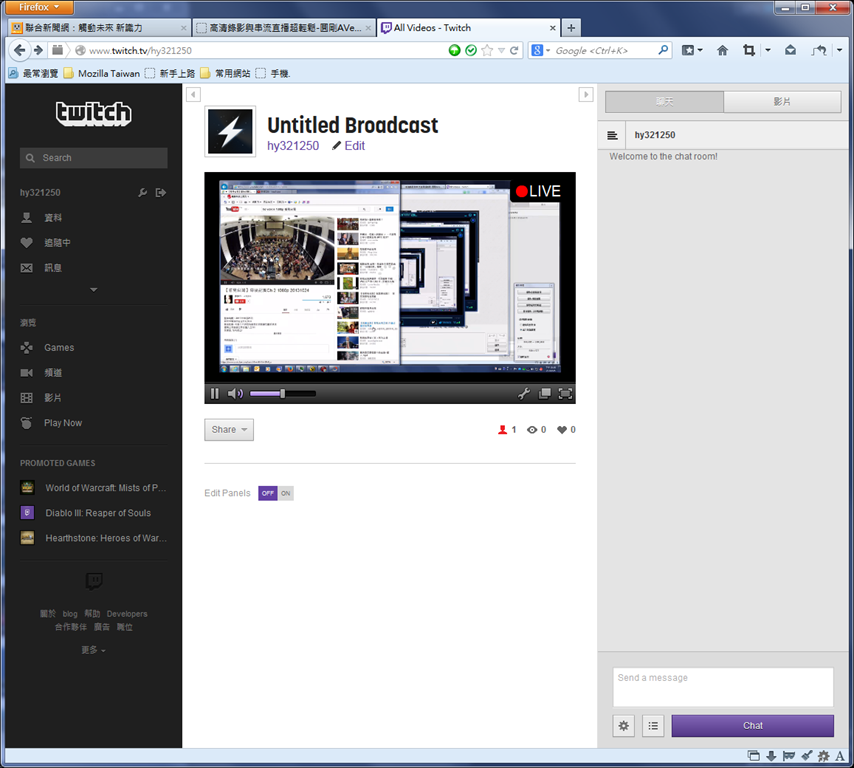Pause the live stream playback
The image size is (854, 768).
coord(215,393)
